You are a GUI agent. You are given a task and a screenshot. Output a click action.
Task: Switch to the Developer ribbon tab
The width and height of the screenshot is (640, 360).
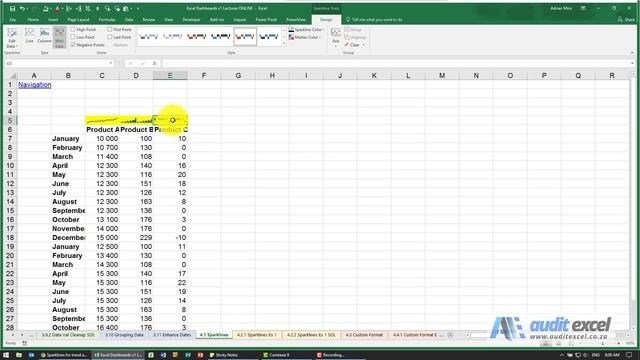point(191,20)
